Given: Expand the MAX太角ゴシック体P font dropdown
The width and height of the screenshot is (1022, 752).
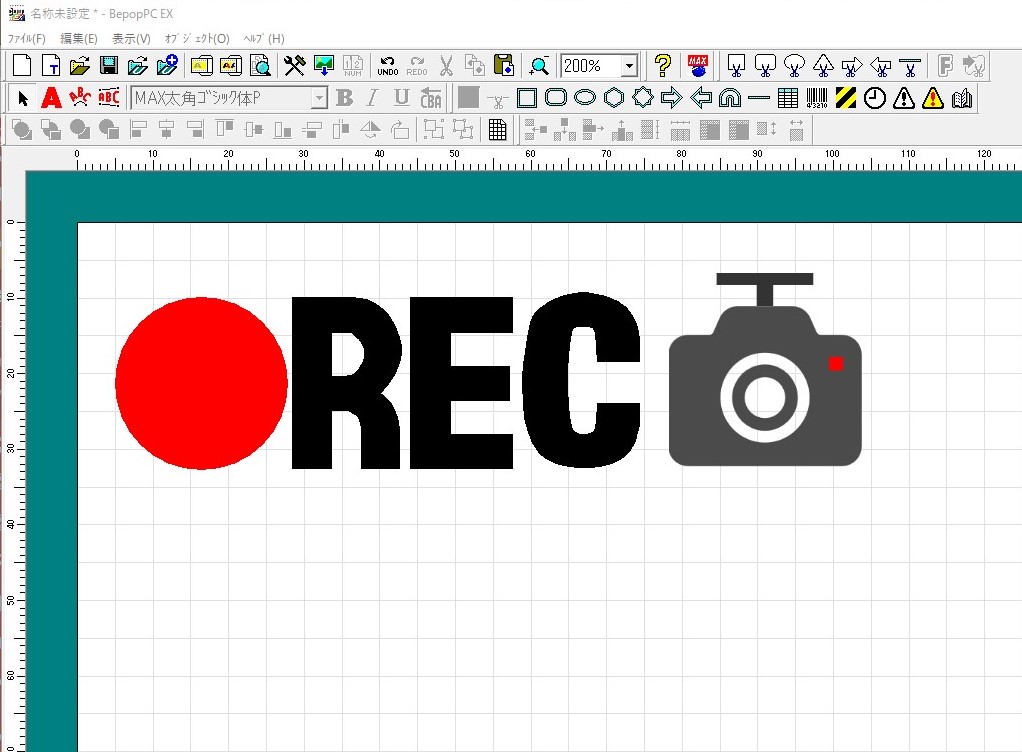Looking at the screenshot, I should pyautogui.click(x=319, y=98).
